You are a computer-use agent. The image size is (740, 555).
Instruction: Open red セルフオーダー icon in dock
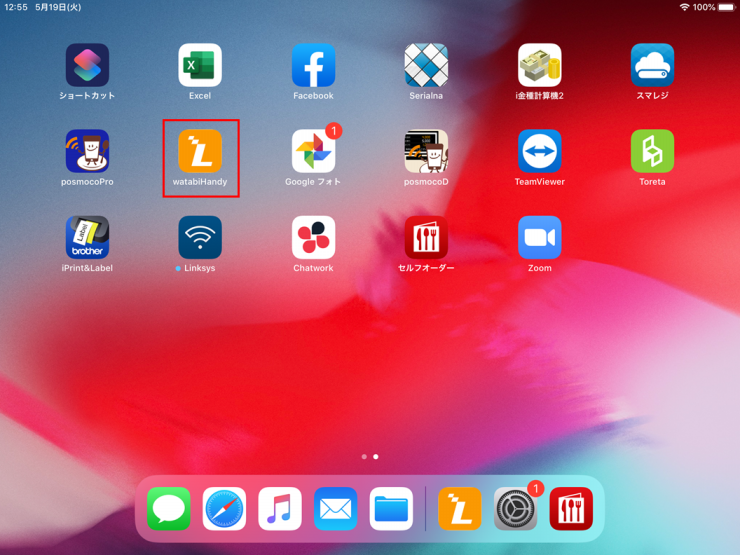tap(571, 509)
